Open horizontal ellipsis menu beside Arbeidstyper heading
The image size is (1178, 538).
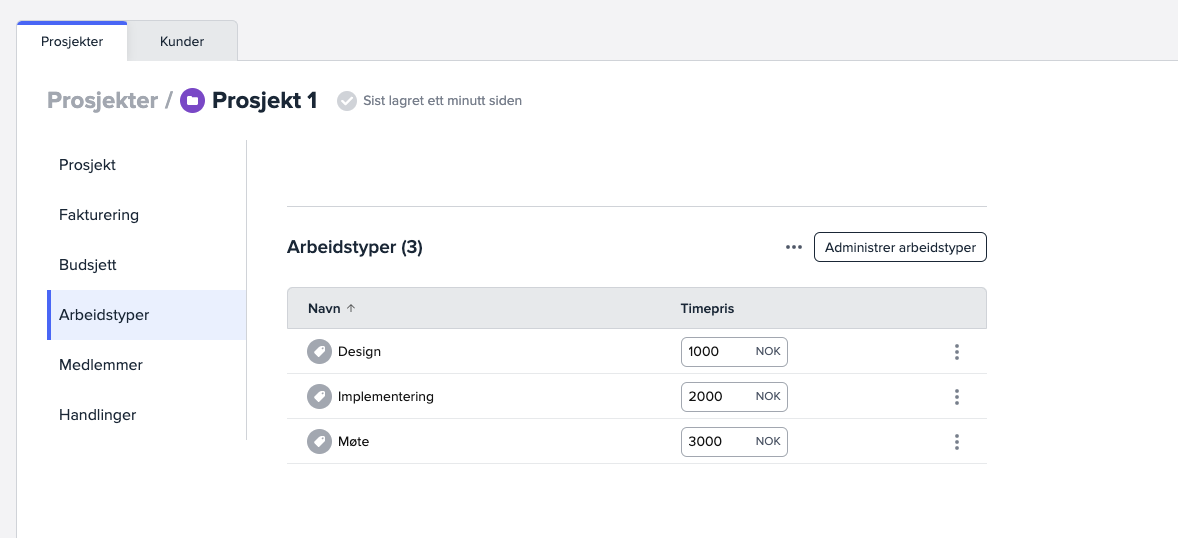[x=794, y=247]
